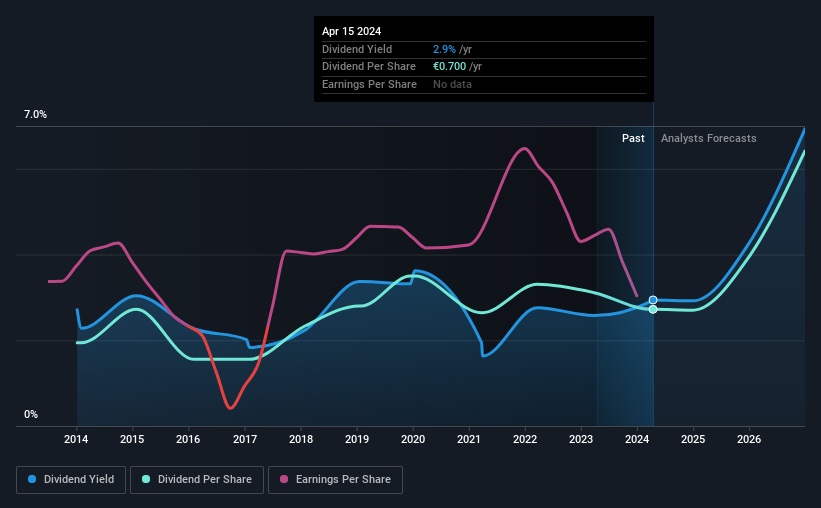Click the tooltip's Earnings Per Share row label
The image size is (821, 508).
pos(369,84)
